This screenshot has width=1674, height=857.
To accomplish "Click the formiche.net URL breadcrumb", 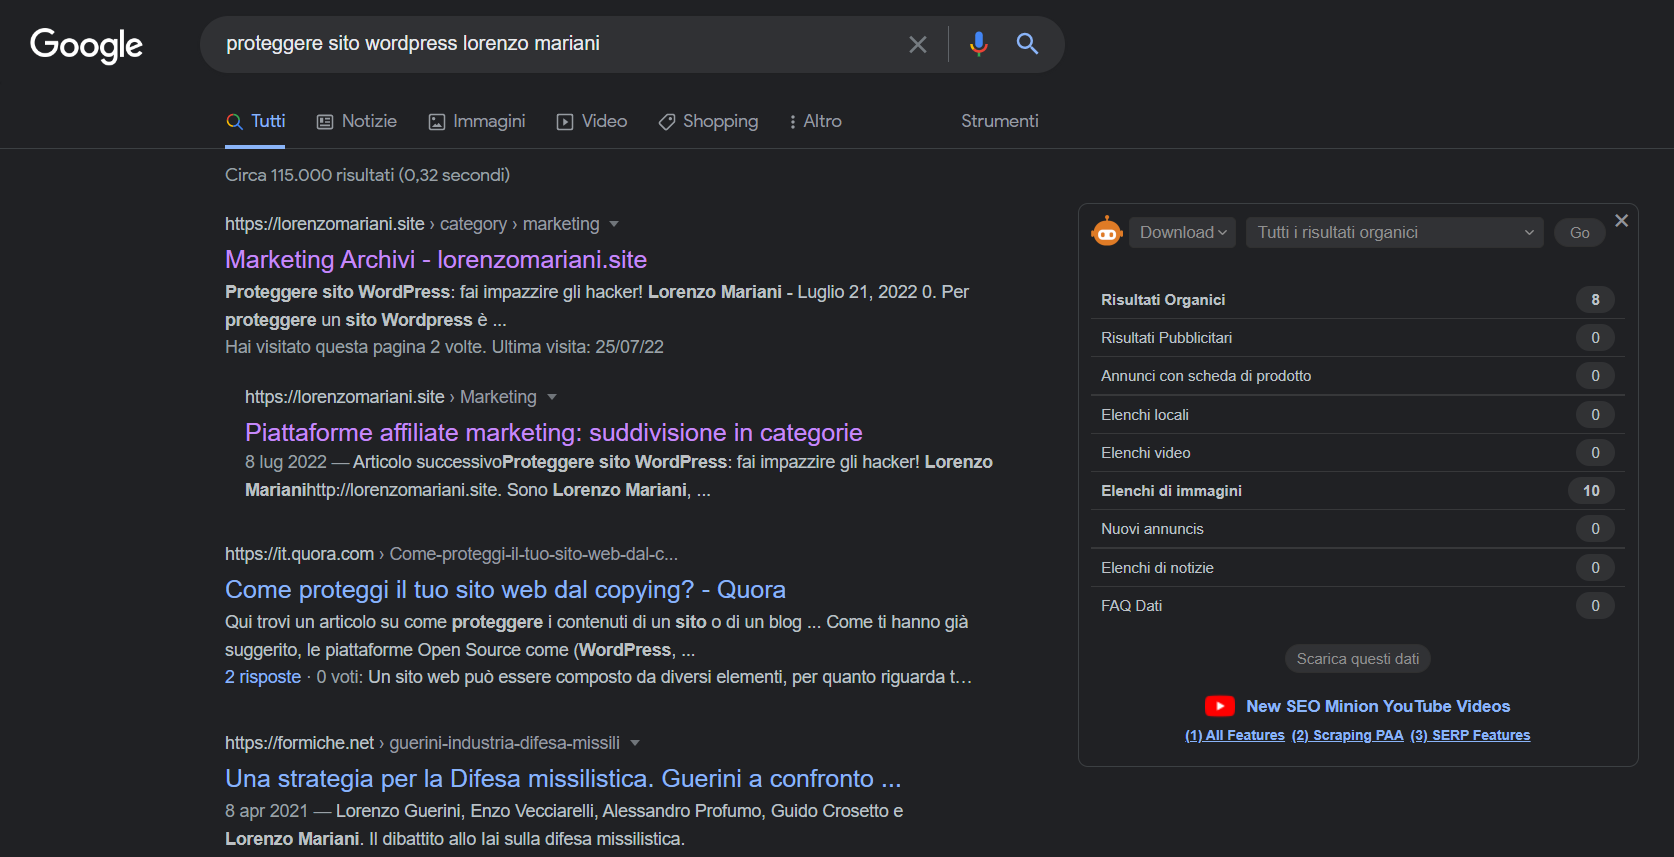I will tap(422, 743).
